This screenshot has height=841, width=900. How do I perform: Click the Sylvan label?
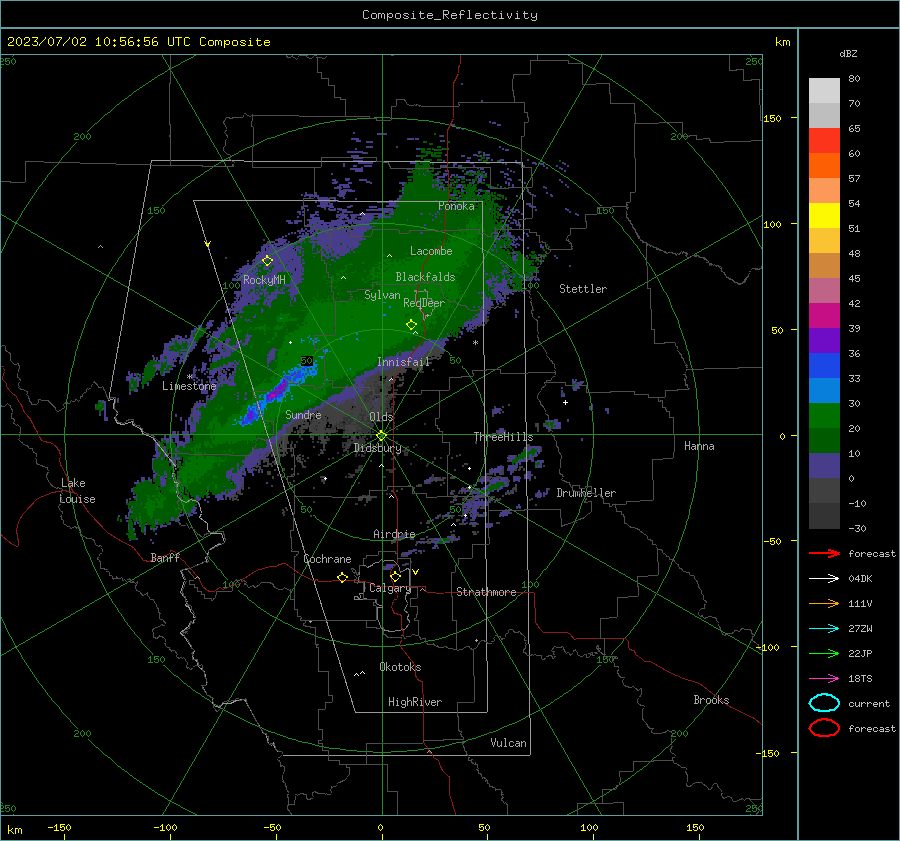pos(382,295)
